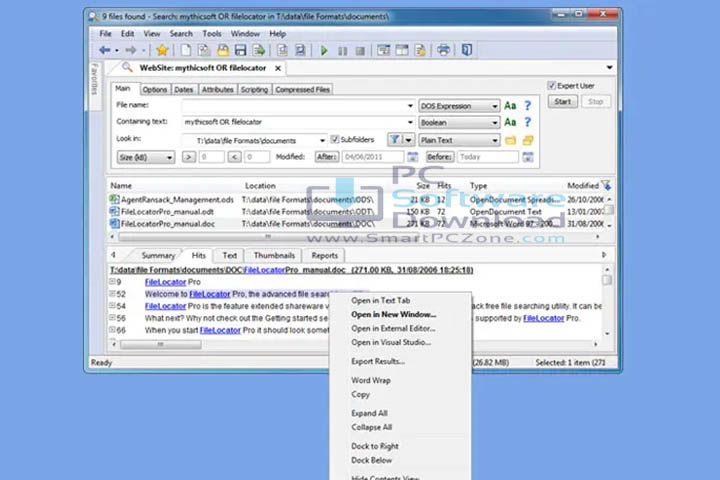Viewport: 720px width, 480px height.
Task: Open the Search menu
Action: tap(181, 34)
